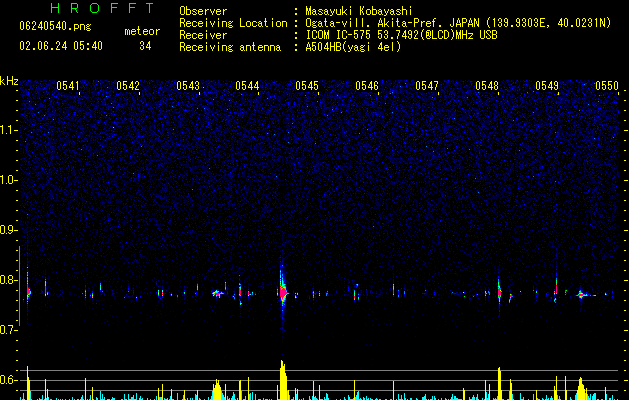This screenshot has height=400, width=629.
Task: Click the ICOM IC-575 receiver value
Action: coord(401,35)
